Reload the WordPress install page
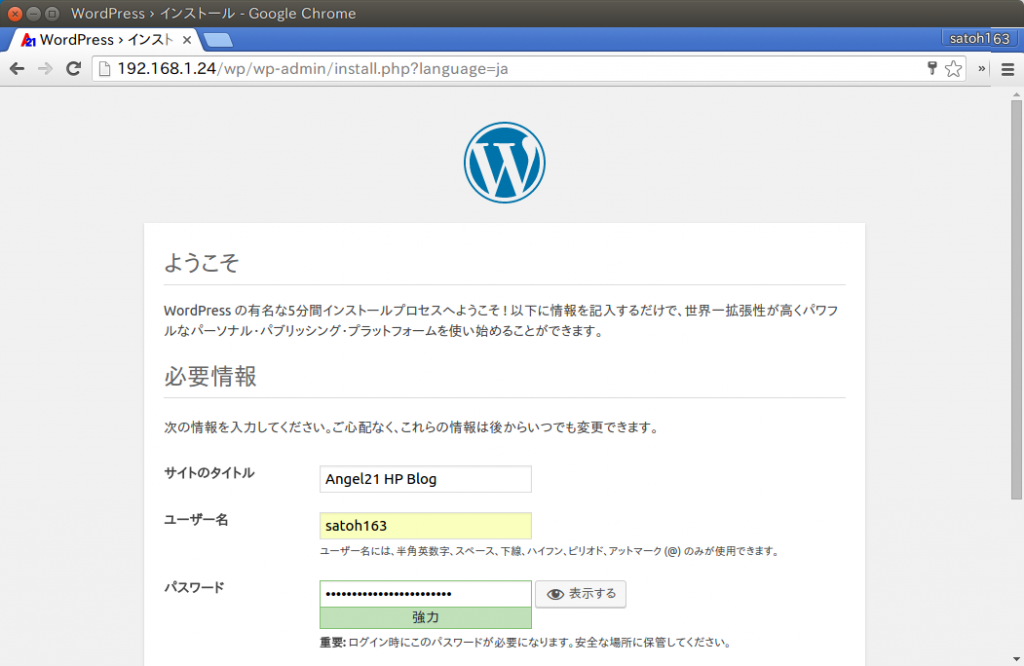The image size is (1024, 666). 74,69
